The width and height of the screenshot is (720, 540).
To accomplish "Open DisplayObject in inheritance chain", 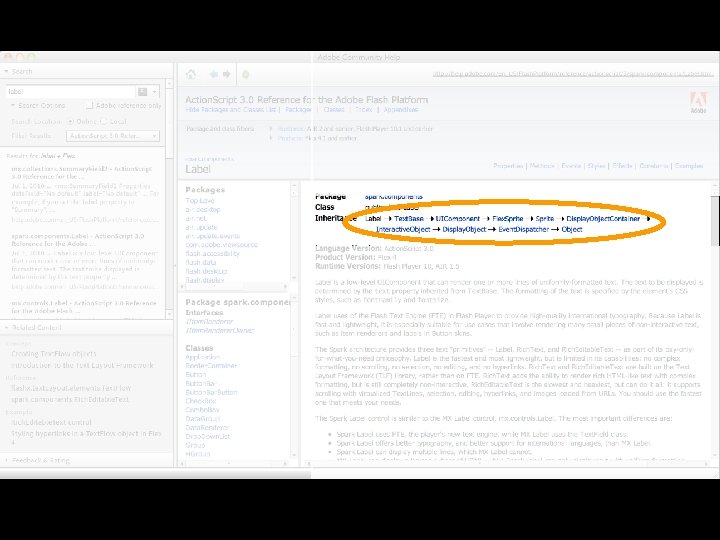I will pos(464,229).
